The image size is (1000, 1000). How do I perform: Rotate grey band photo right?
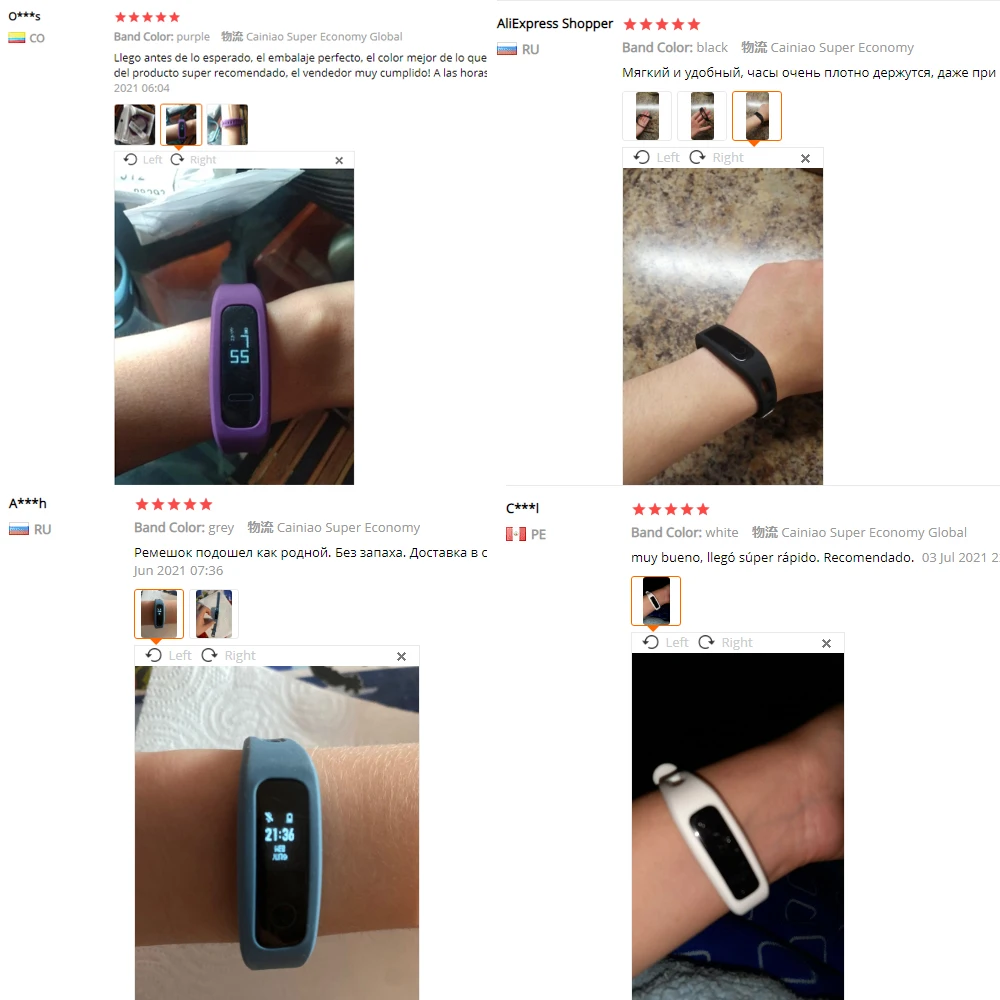pyautogui.click(x=228, y=656)
